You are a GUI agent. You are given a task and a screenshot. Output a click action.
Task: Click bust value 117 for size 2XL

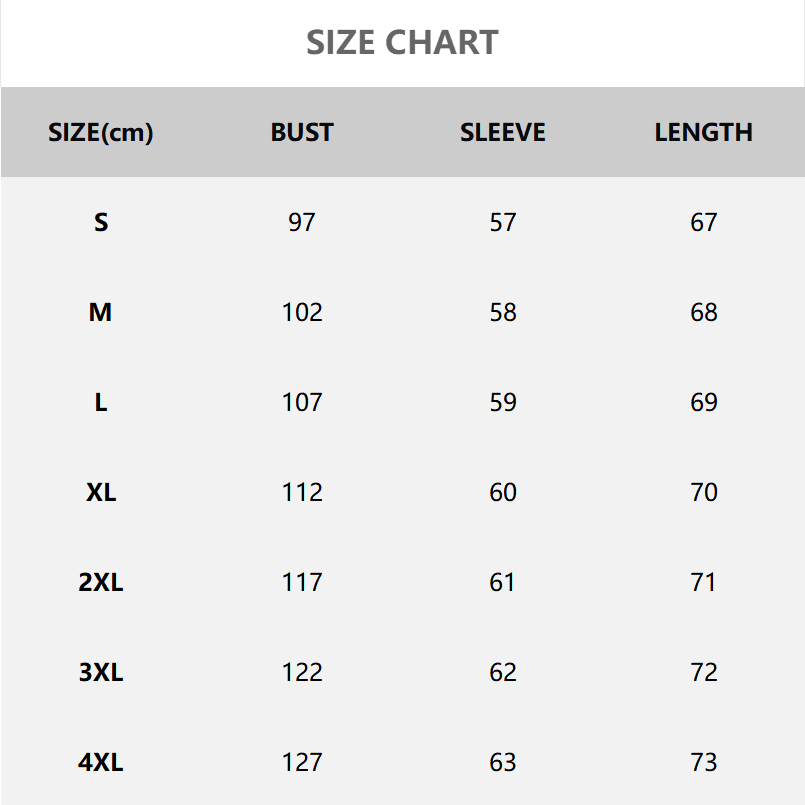[302, 582]
